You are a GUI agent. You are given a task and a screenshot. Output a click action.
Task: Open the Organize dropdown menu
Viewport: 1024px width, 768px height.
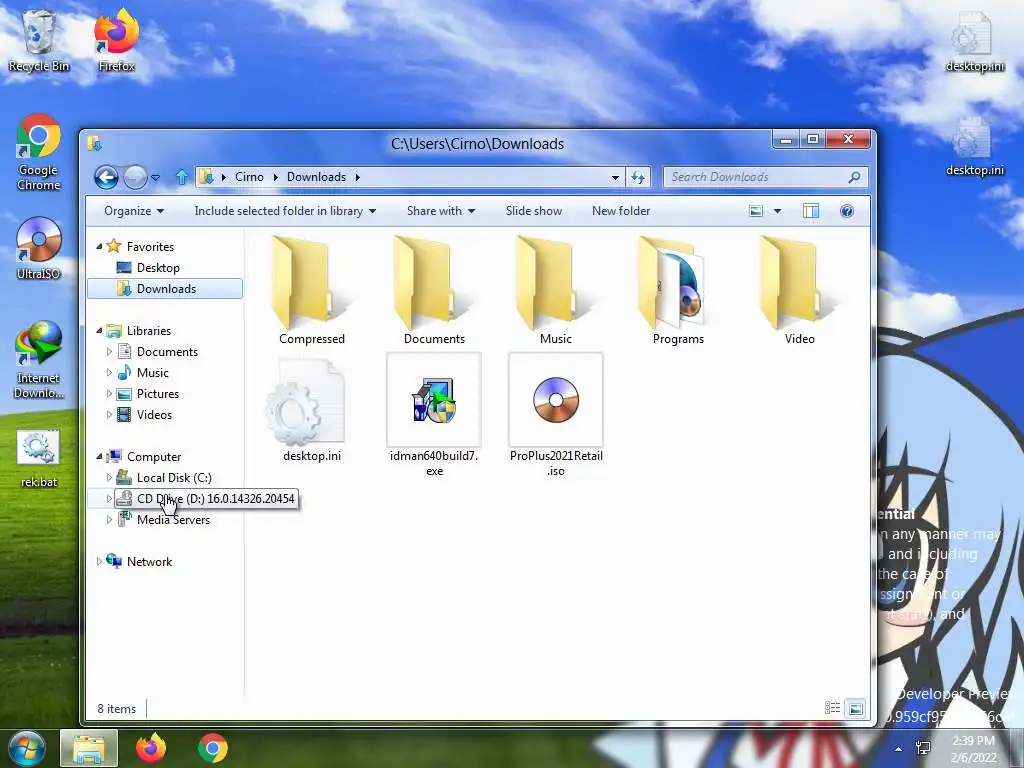click(x=134, y=211)
